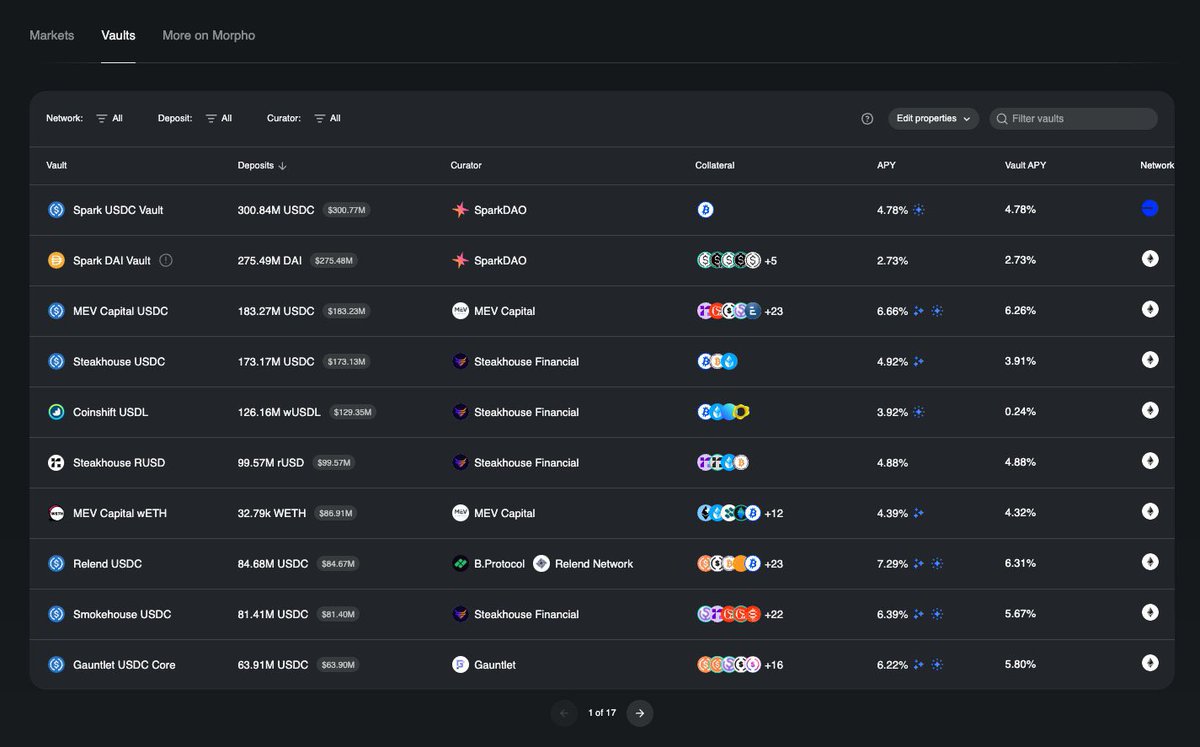1200x747 pixels.
Task: Open the Coinshift USDL vault name
Action: tap(110, 412)
